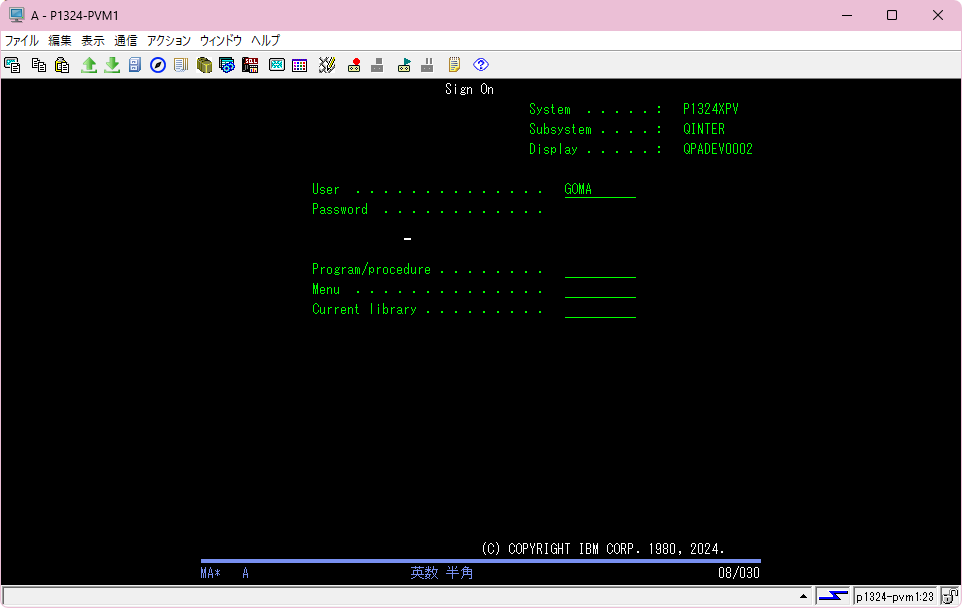The image size is (962, 608).
Task: Click the green upload (send data) icon
Action: [x=89, y=64]
